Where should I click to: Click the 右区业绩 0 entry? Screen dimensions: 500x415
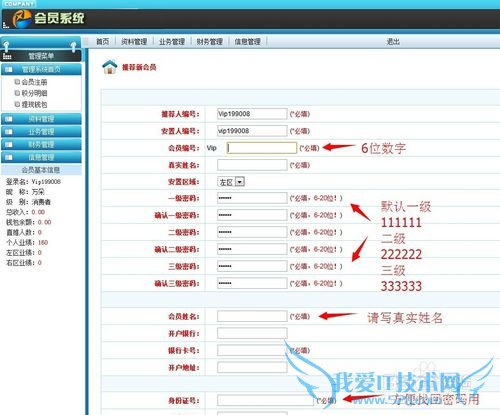[24, 263]
